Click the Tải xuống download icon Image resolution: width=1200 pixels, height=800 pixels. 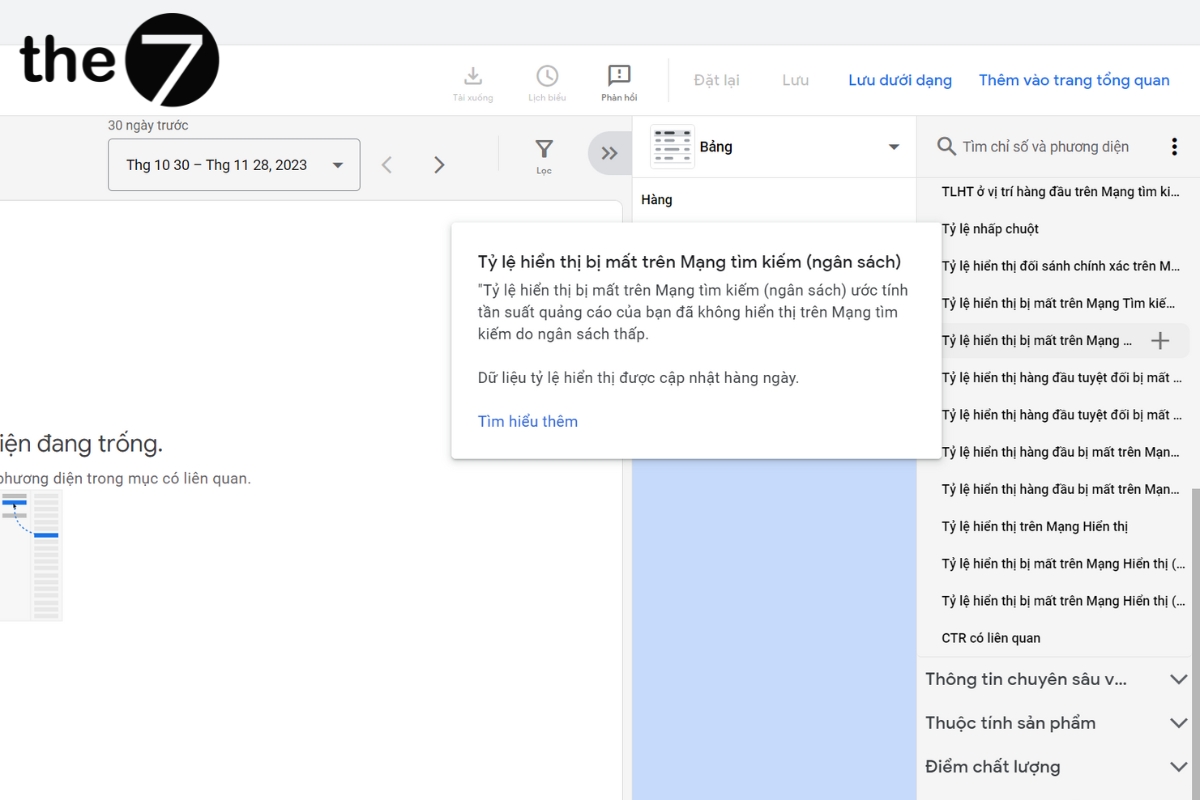tap(473, 77)
